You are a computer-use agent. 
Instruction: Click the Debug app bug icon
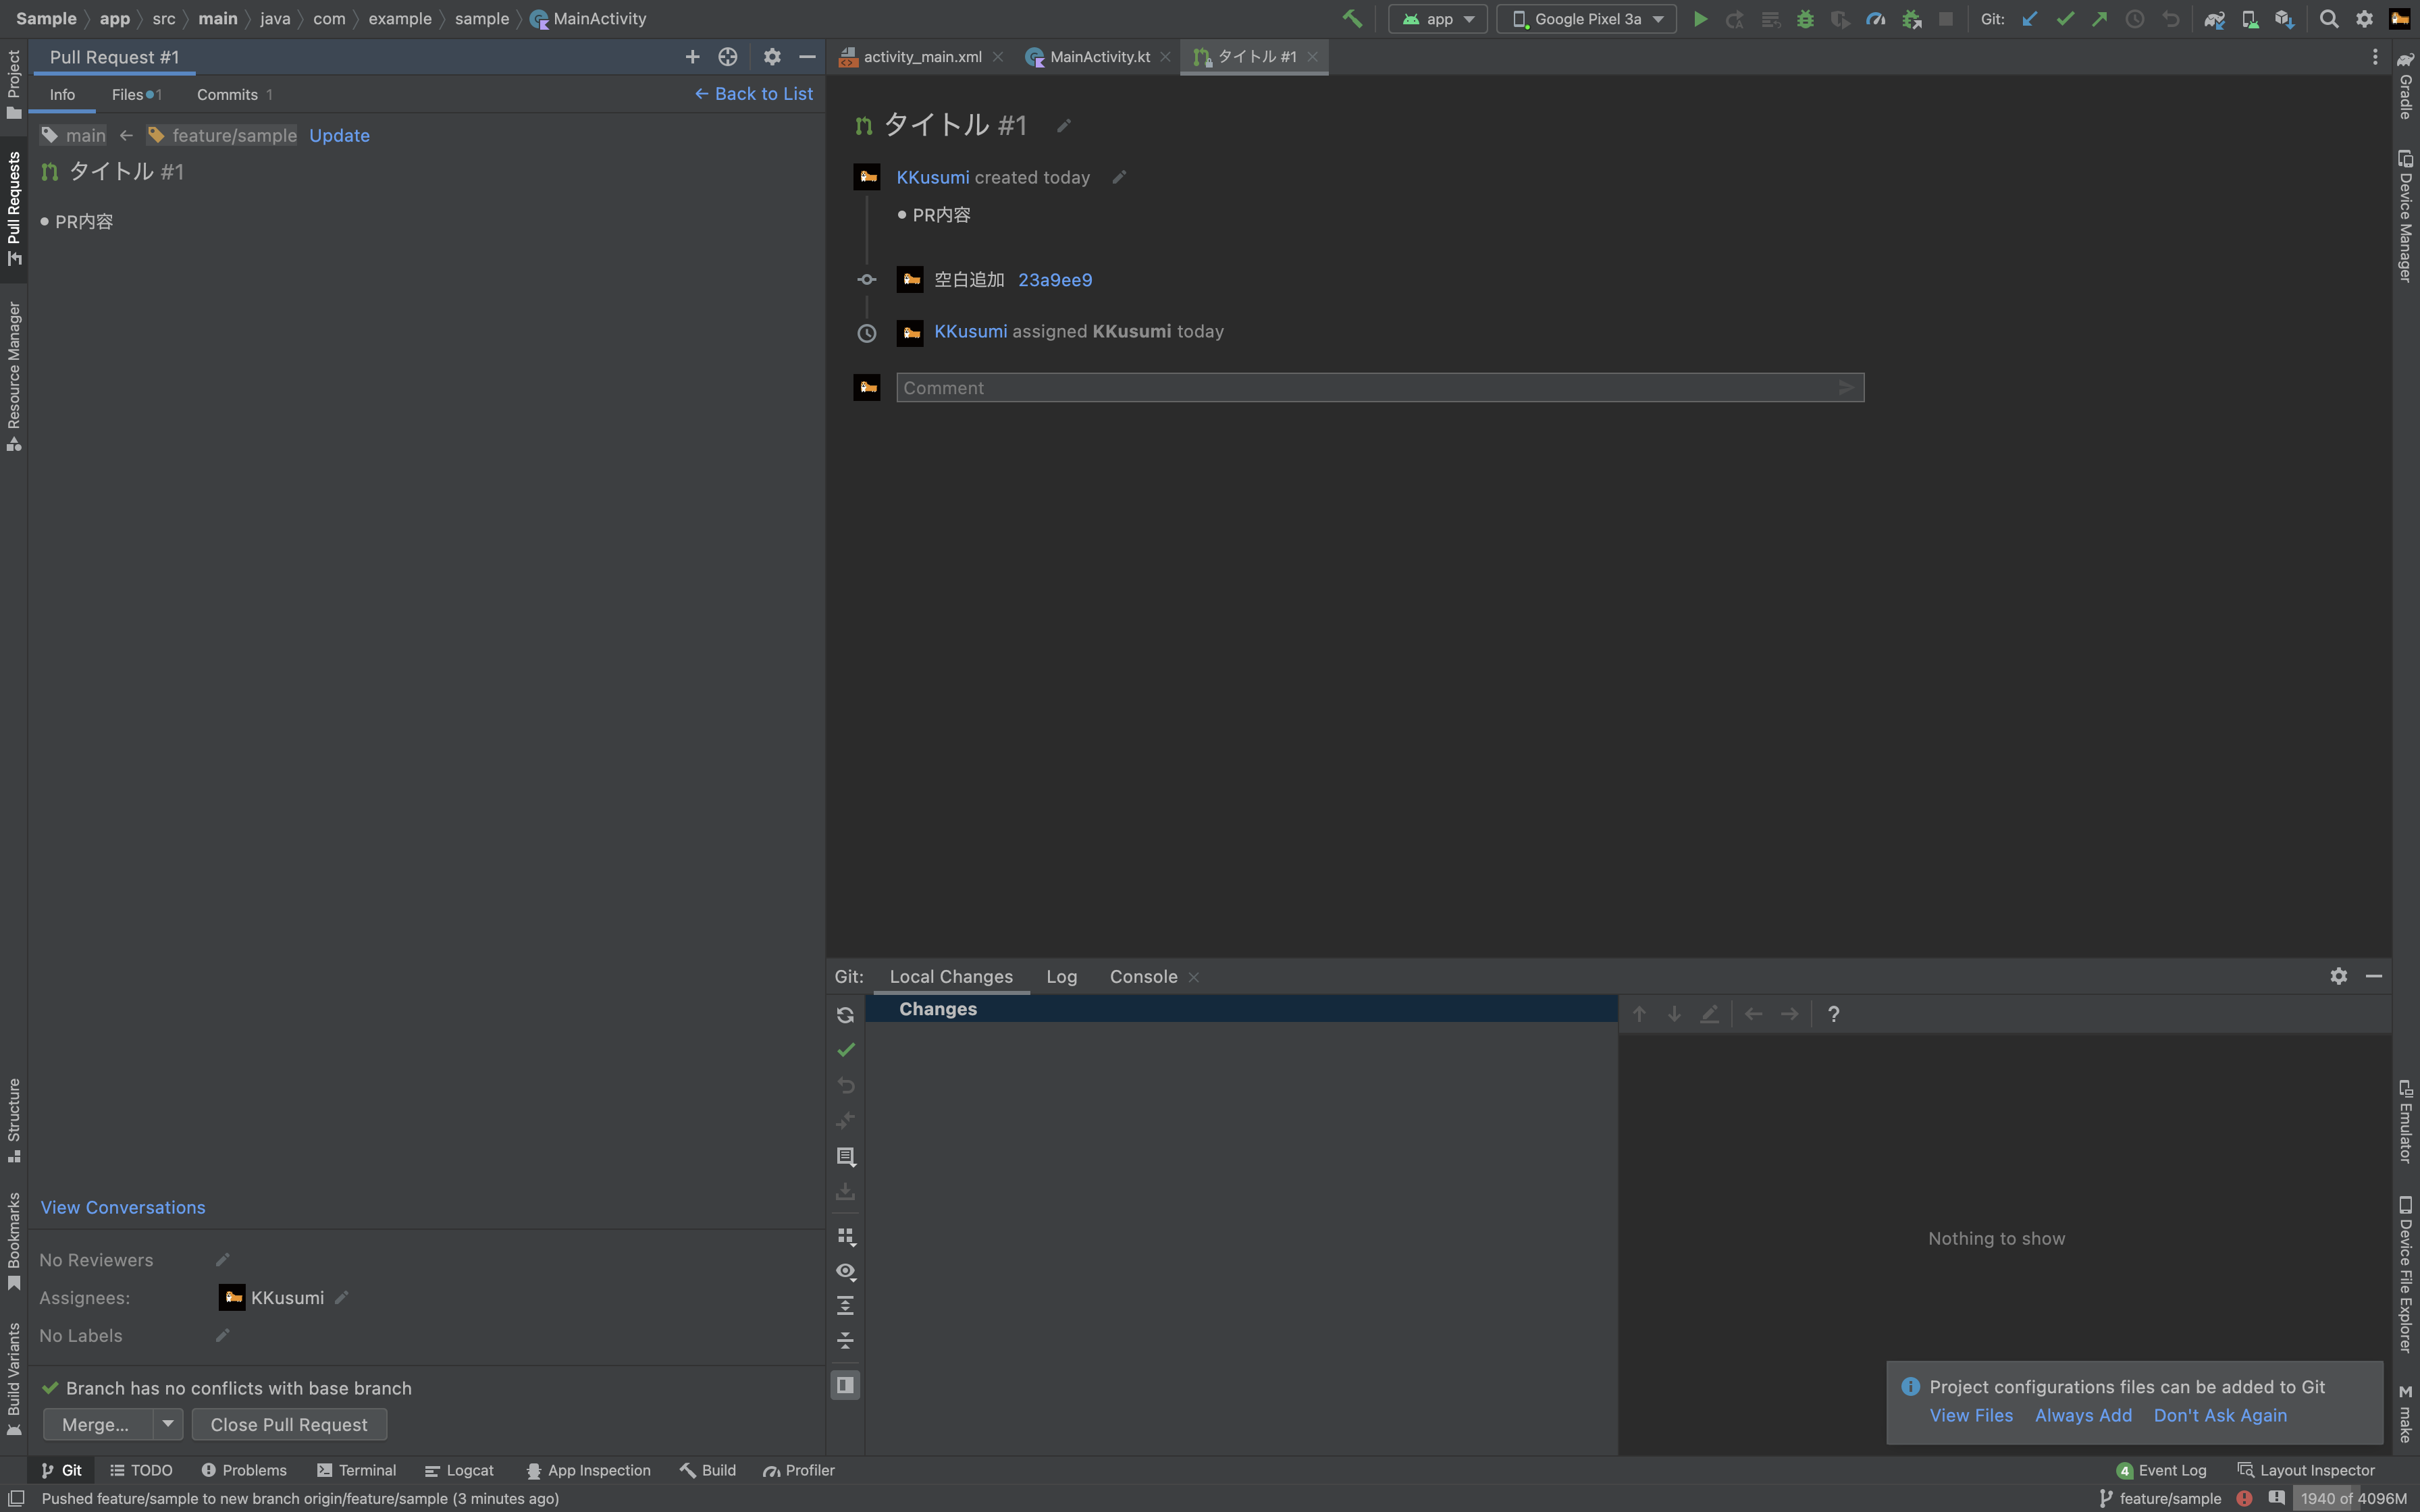tap(1805, 19)
